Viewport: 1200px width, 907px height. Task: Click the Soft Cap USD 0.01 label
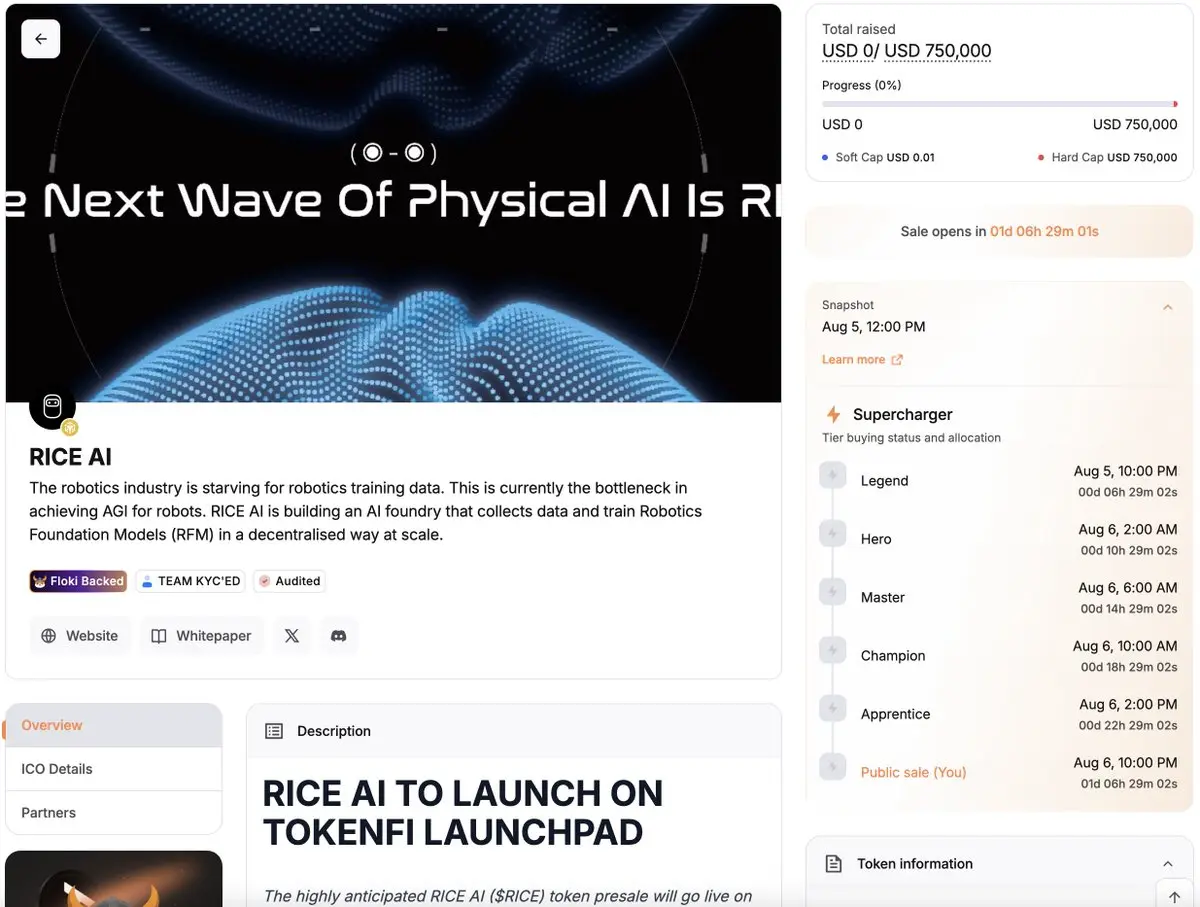878,157
